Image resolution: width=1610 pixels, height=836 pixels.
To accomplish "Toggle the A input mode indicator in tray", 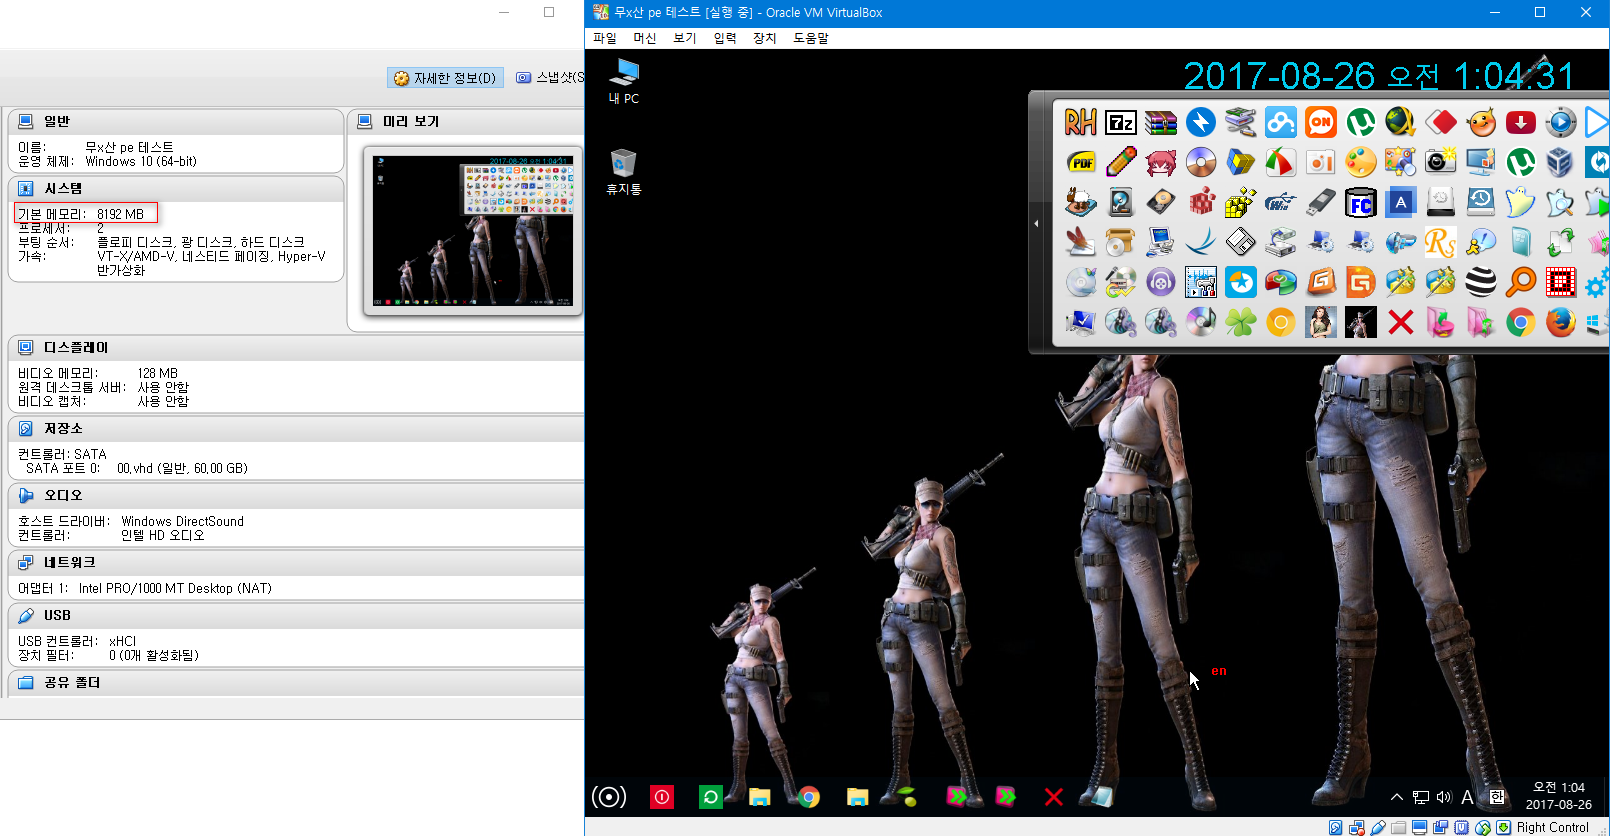I will click(x=1467, y=797).
